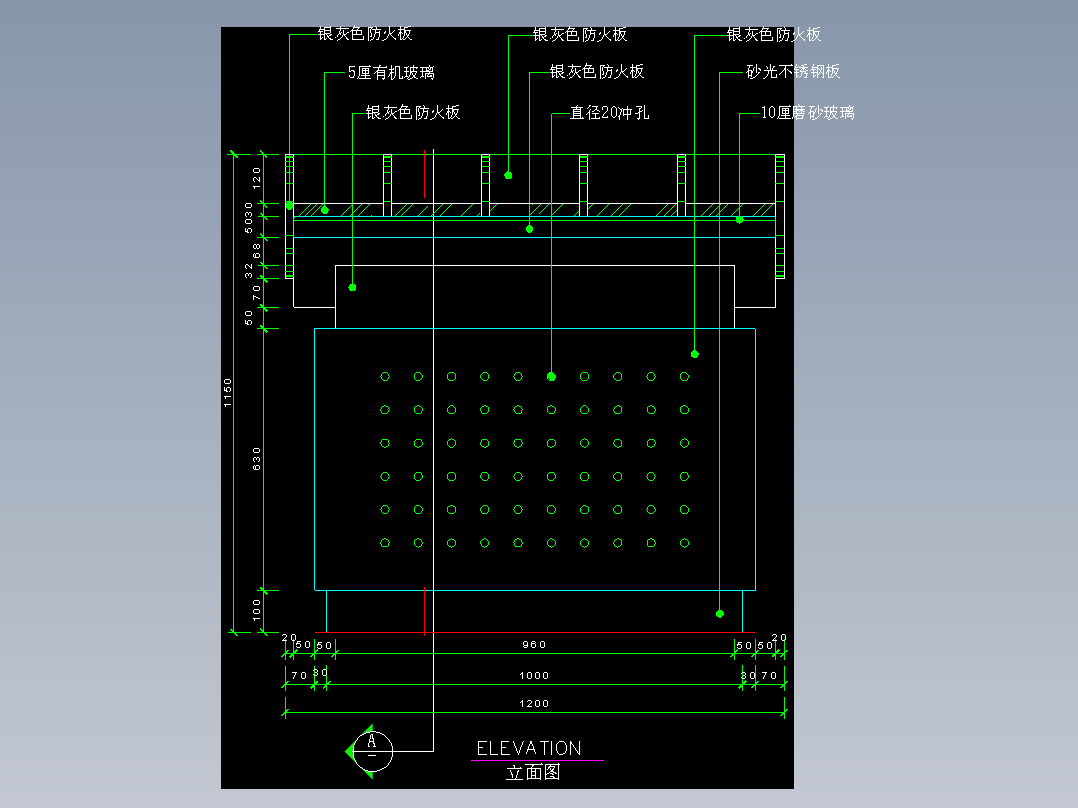Click the 1200 overall width dimension
The width and height of the screenshot is (1078, 808).
tap(534, 703)
